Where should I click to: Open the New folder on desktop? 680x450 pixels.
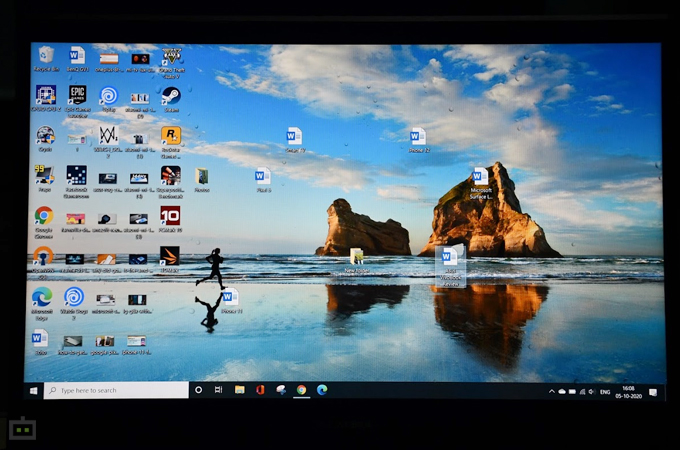357,260
